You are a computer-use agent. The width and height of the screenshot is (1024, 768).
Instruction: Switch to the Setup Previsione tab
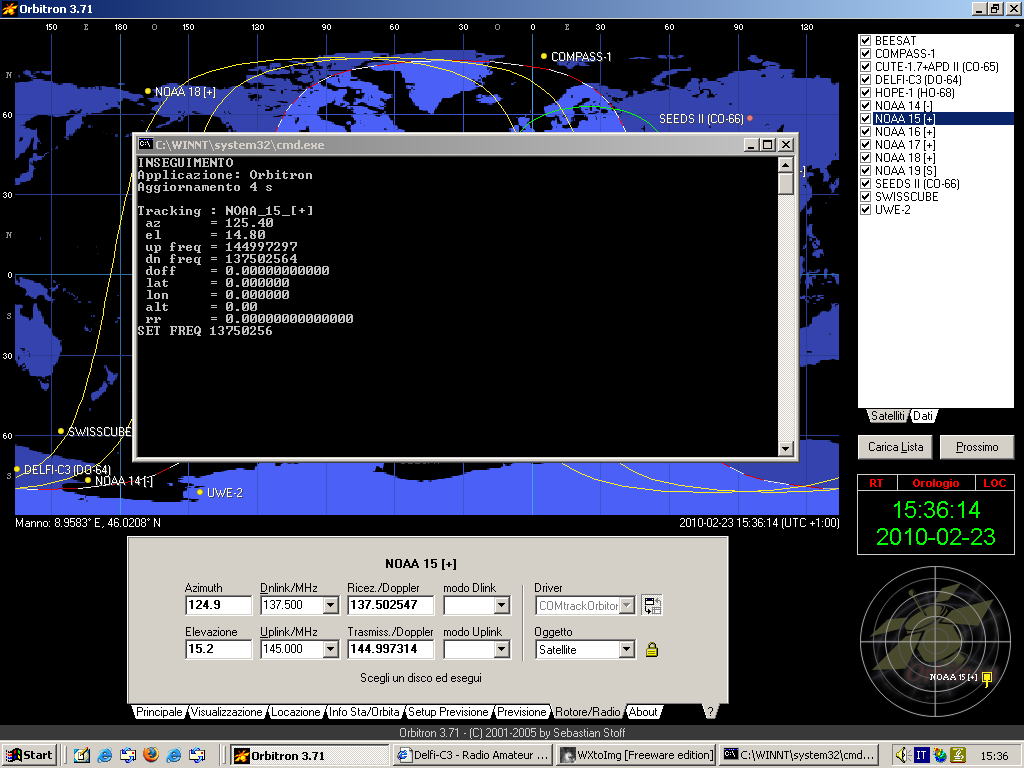[448, 712]
